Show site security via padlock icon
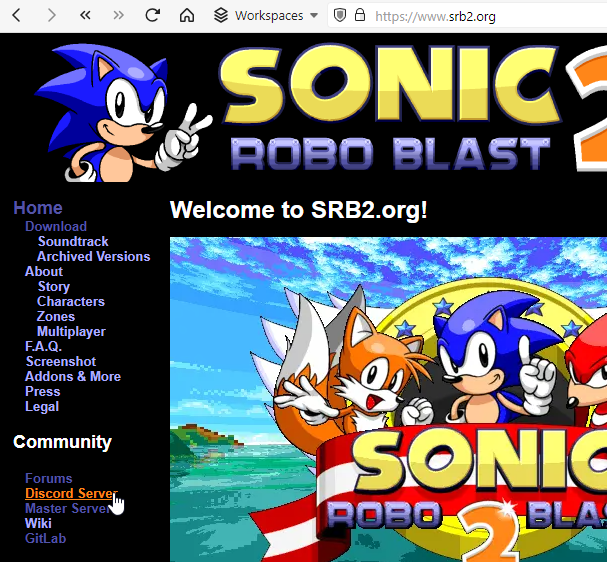This screenshot has width=607, height=562. point(360,15)
